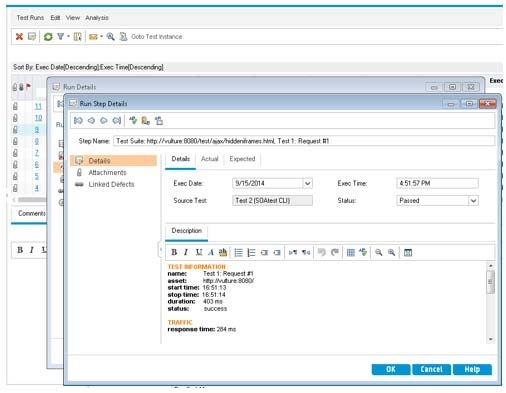Toggle Italic in Description editor
This screenshot has width=506, height=393.
(x=186, y=252)
